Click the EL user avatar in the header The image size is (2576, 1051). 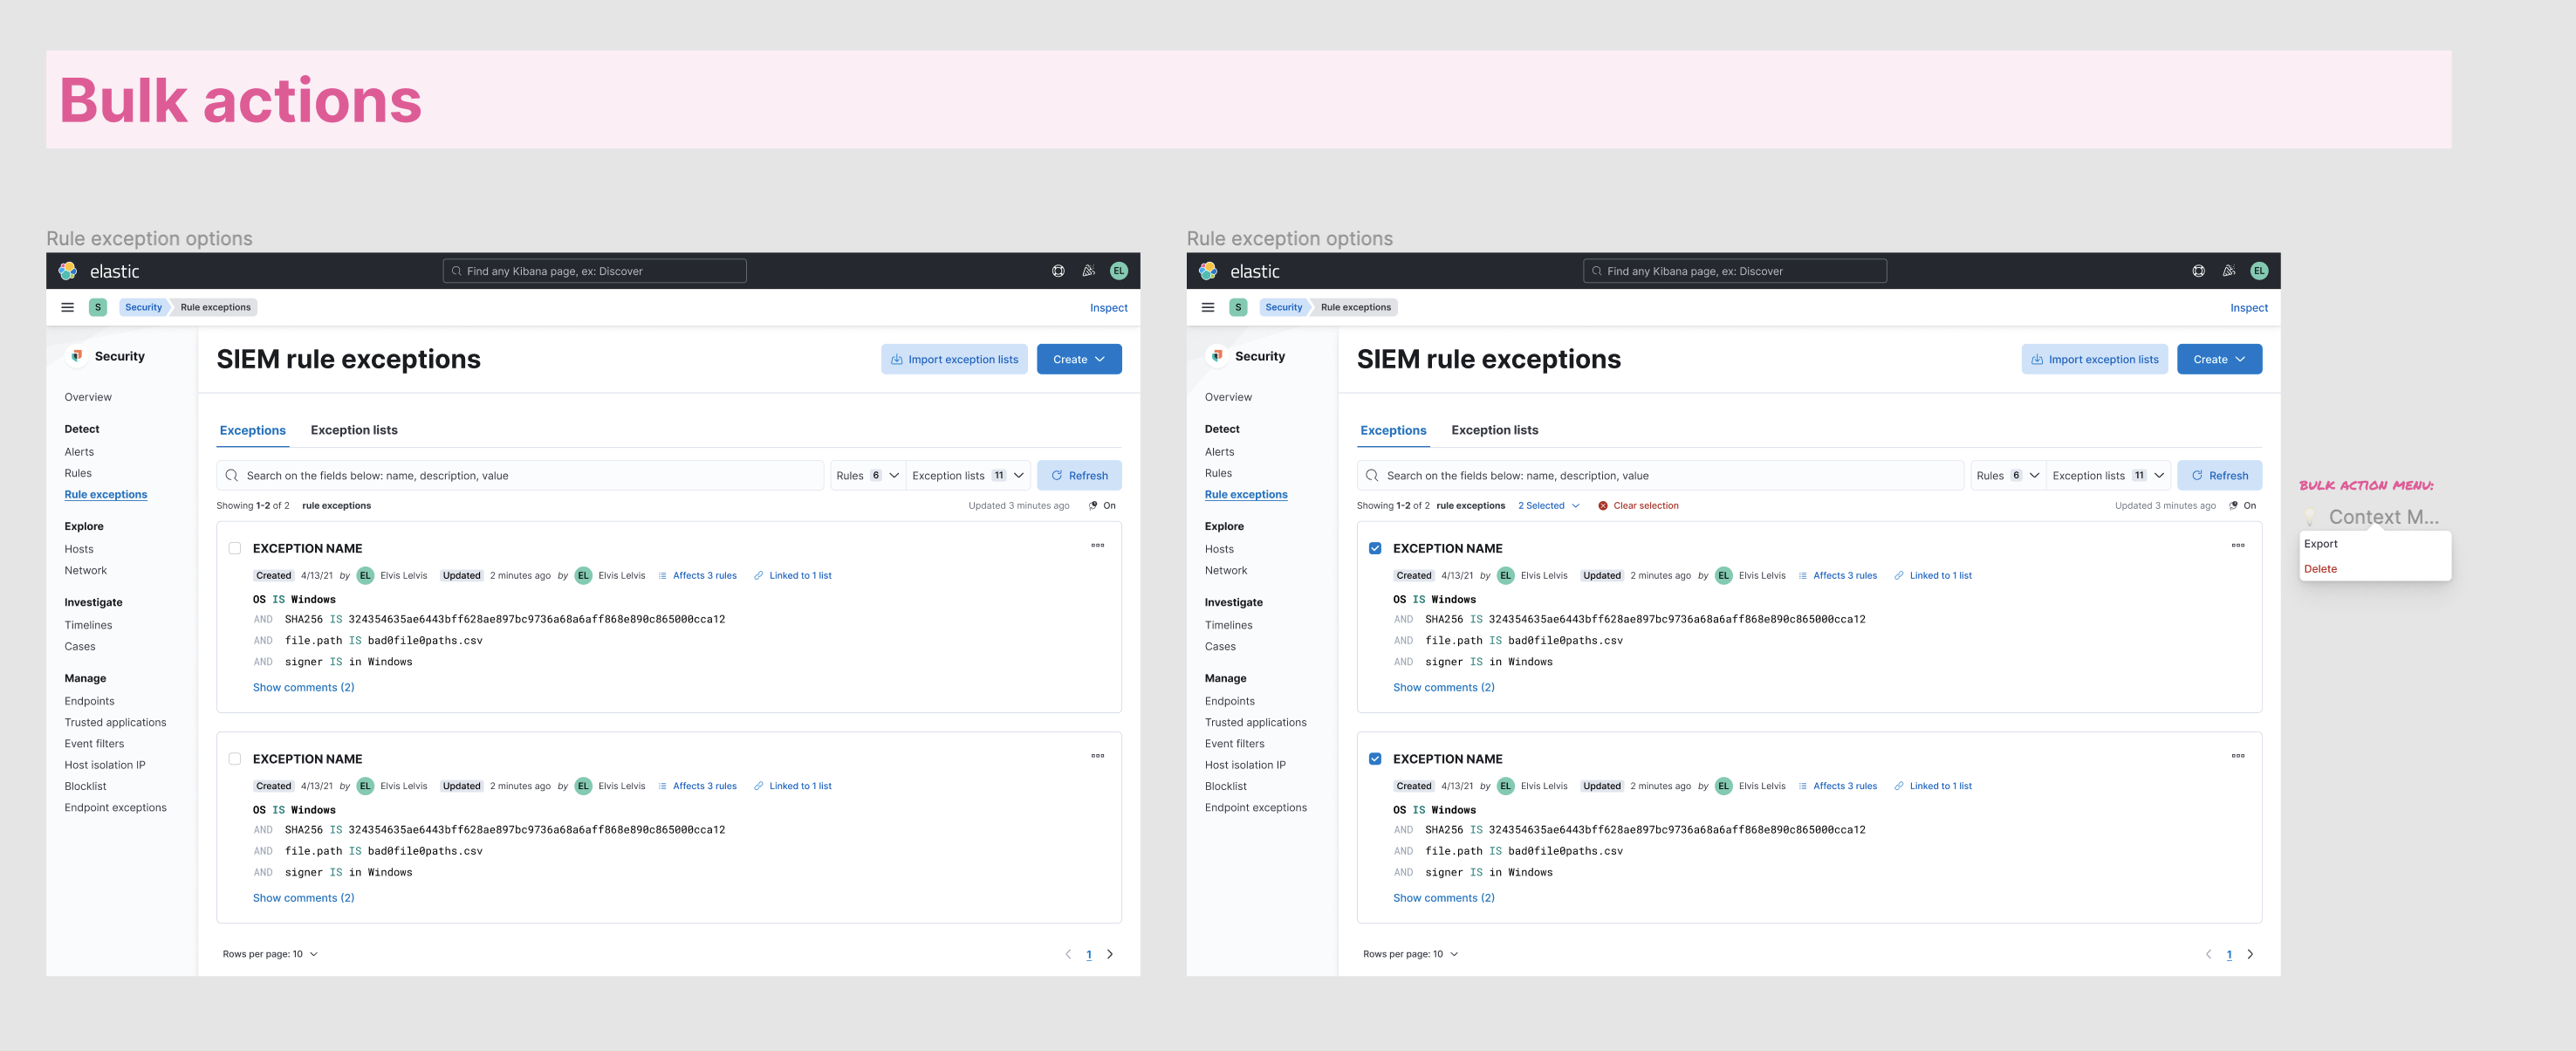[x=1118, y=270]
